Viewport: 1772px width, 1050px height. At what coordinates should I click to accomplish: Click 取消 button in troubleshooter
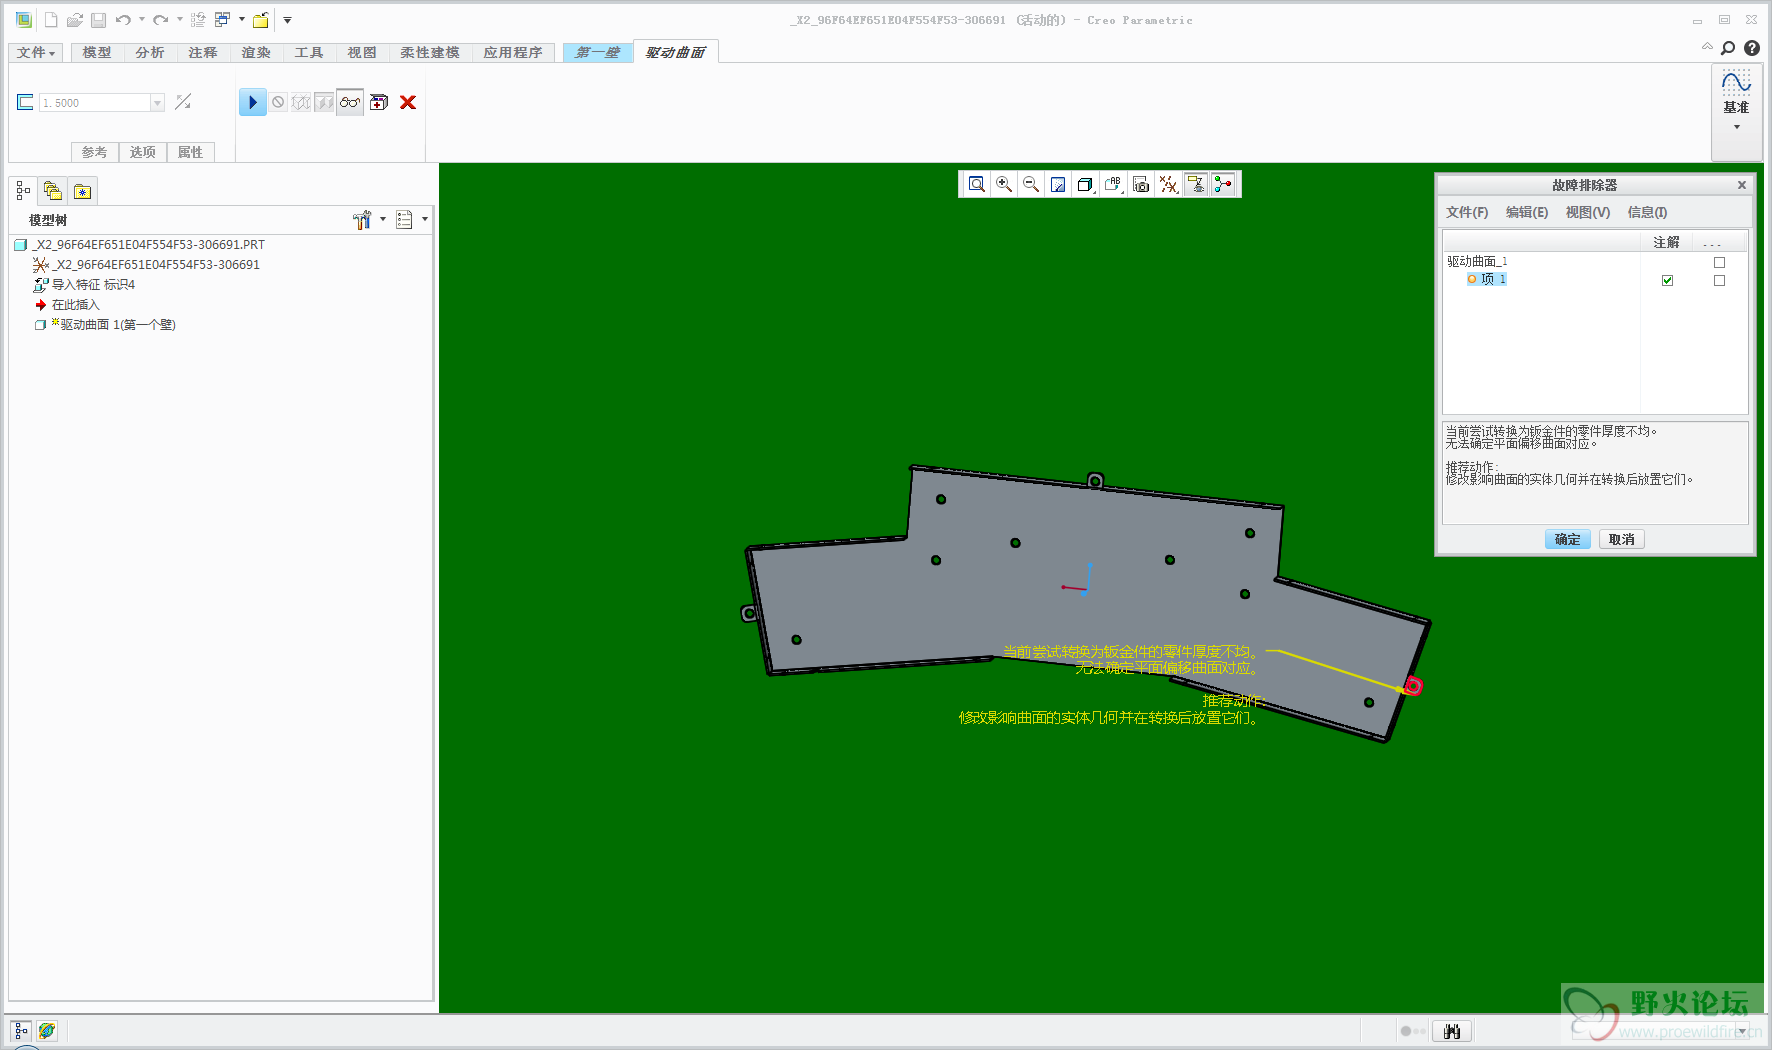[1621, 539]
